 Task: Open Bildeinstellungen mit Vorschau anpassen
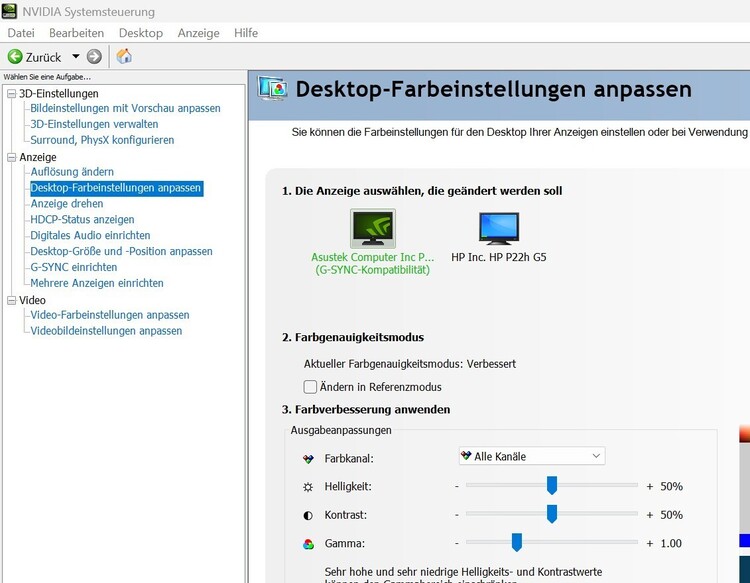(125, 109)
